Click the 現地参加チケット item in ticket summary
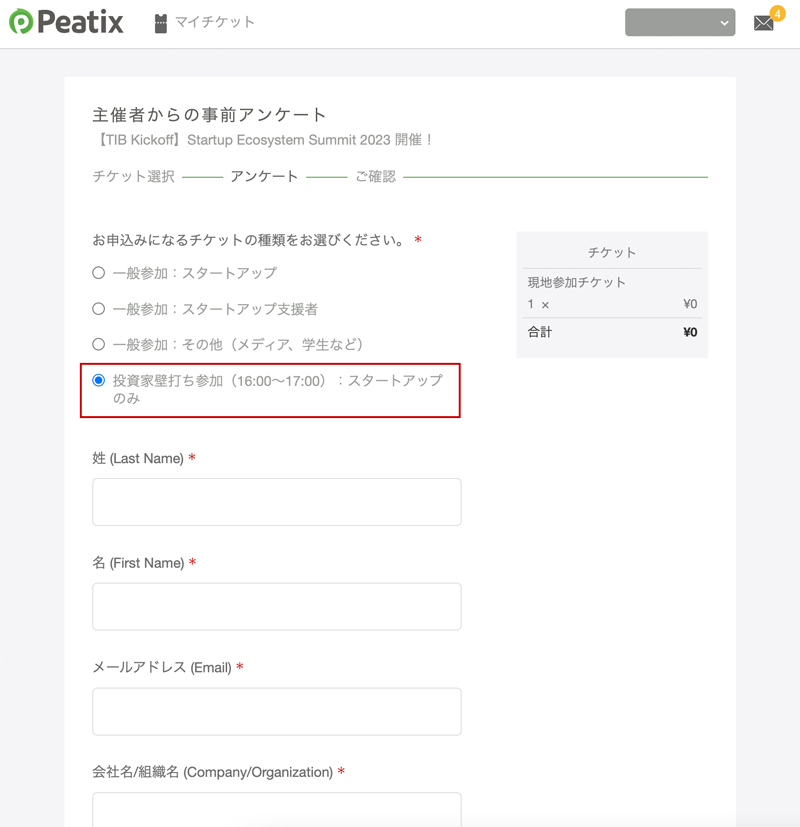Viewport: 800px width, 827px height. click(577, 283)
